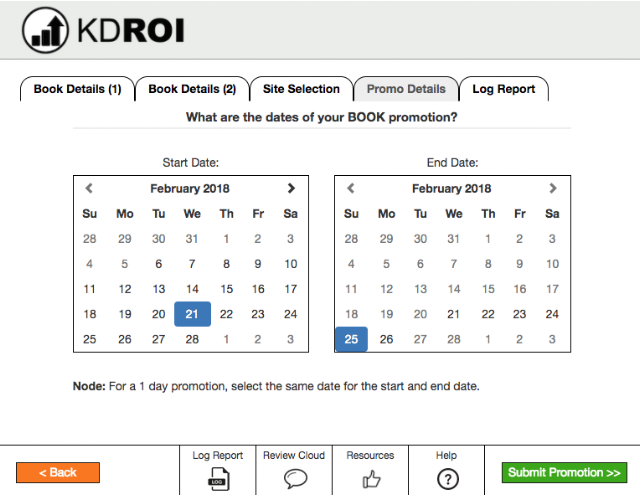The height and width of the screenshot is (495, 640).
Task: Open Help question mark icon
Action: (448, 479)
